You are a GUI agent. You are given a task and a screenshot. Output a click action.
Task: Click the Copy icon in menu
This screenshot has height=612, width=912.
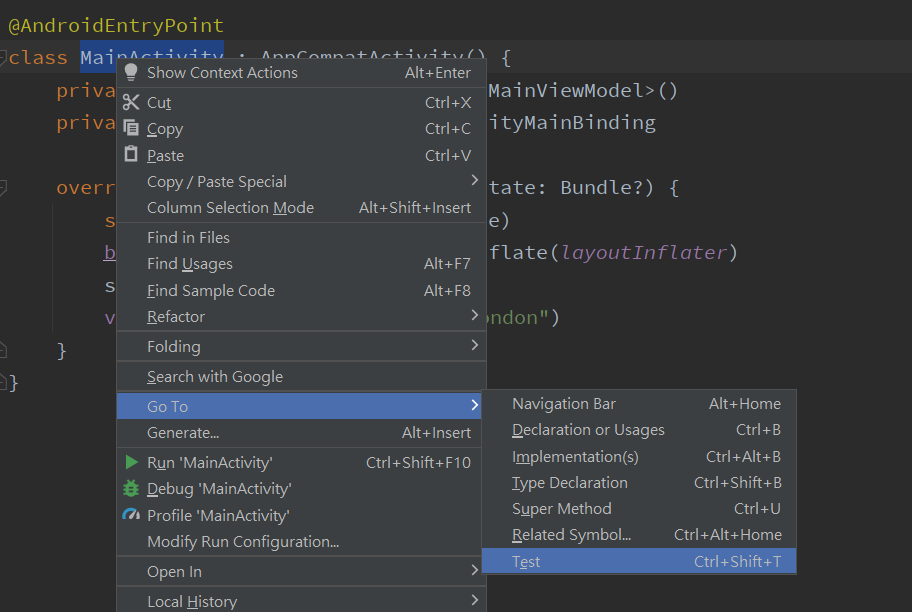(x=131, y=128)
